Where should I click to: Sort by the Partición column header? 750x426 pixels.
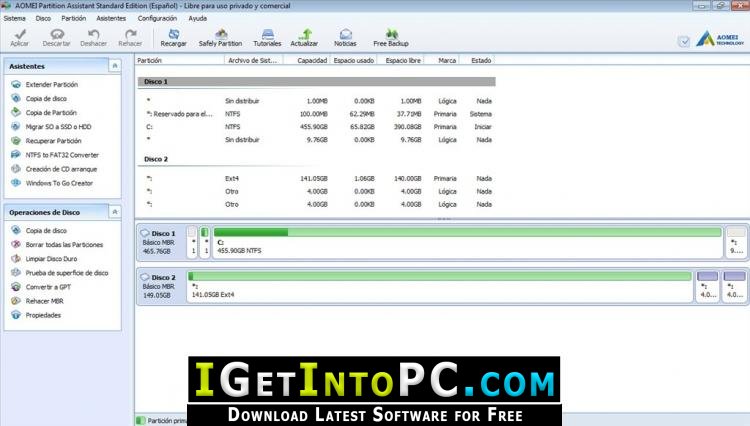pyautogui.click(x=179, y=60)
